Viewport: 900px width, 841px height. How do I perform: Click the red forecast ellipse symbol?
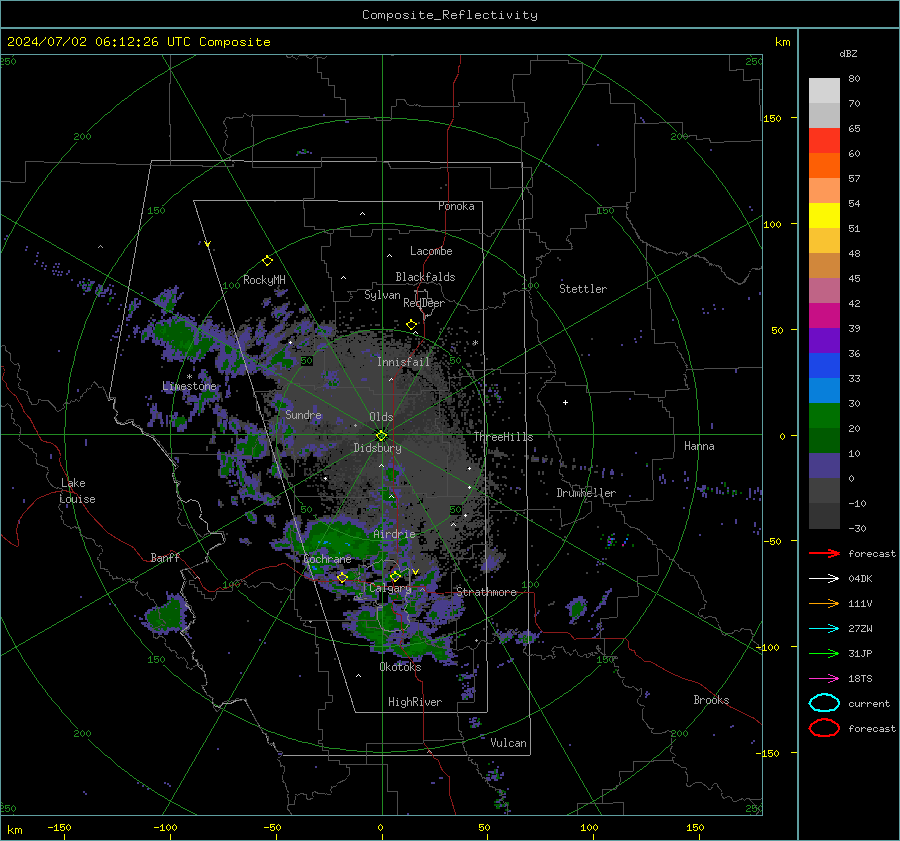pyautogui.click(x=824, y=728)
